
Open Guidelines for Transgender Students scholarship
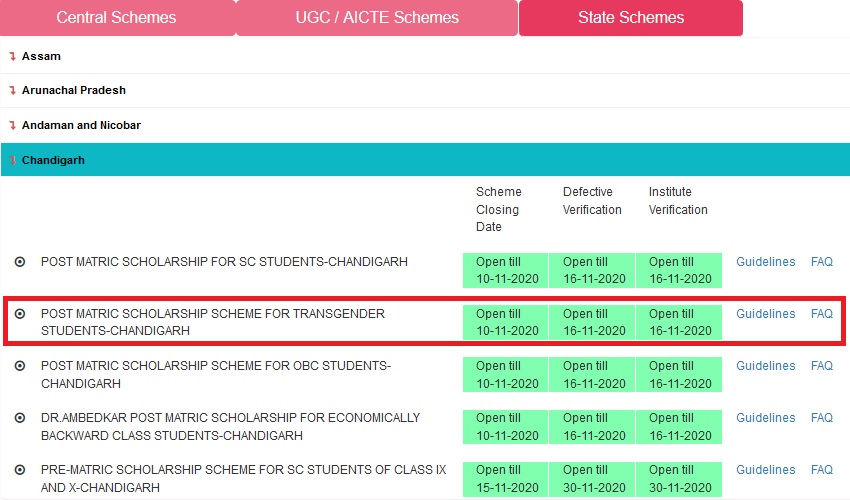pos(765,314)
